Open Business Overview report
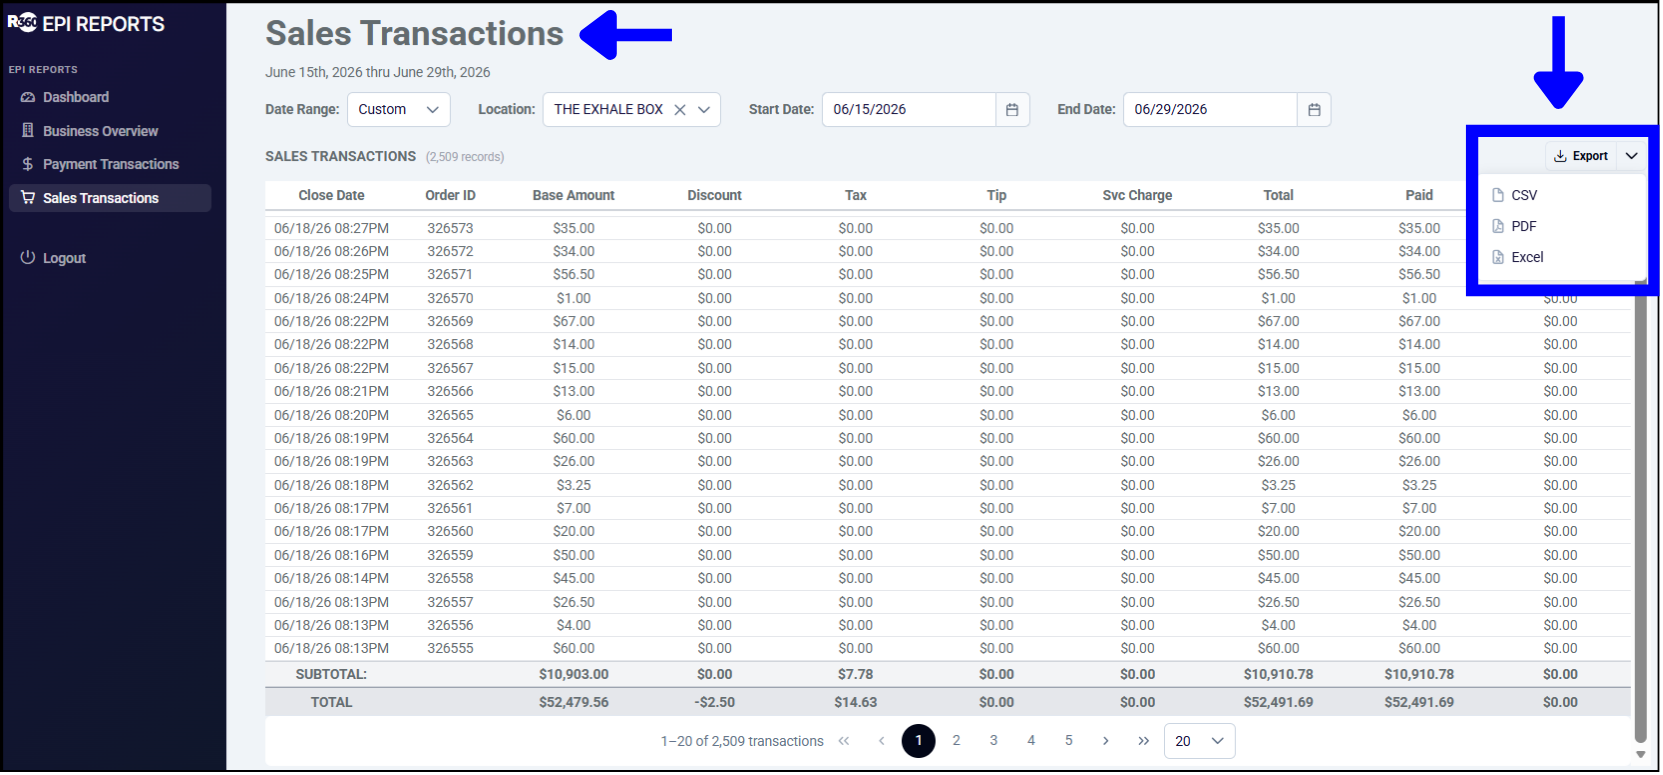The width and height of the screenshot is (1663, 775). (100, 131)
